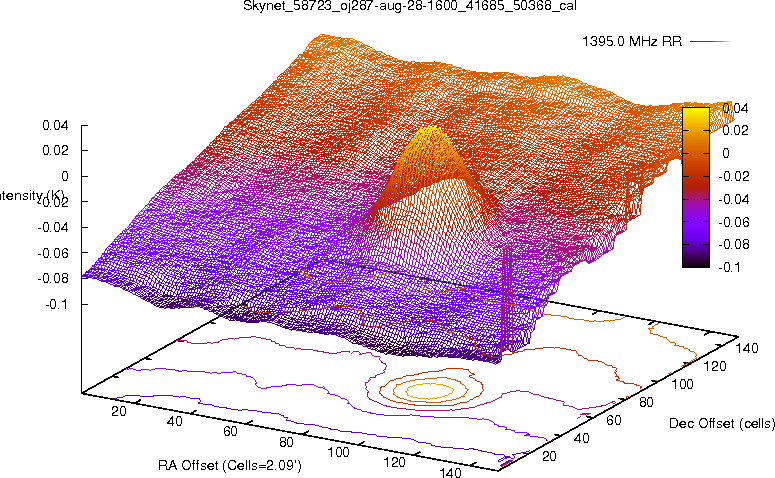Select color bar tick label 0.04
The height and width of the screenshot is (478, 775).
[x=735, y=108]
